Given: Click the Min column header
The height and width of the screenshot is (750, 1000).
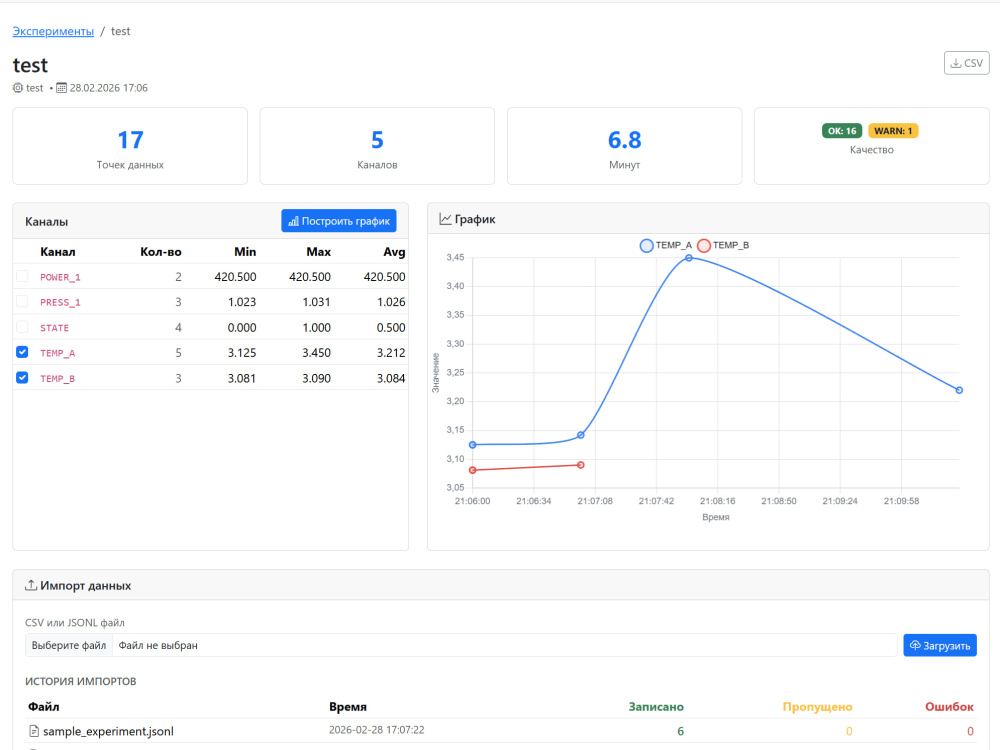Looking at the screenshot, I should (x=245, y=252).
